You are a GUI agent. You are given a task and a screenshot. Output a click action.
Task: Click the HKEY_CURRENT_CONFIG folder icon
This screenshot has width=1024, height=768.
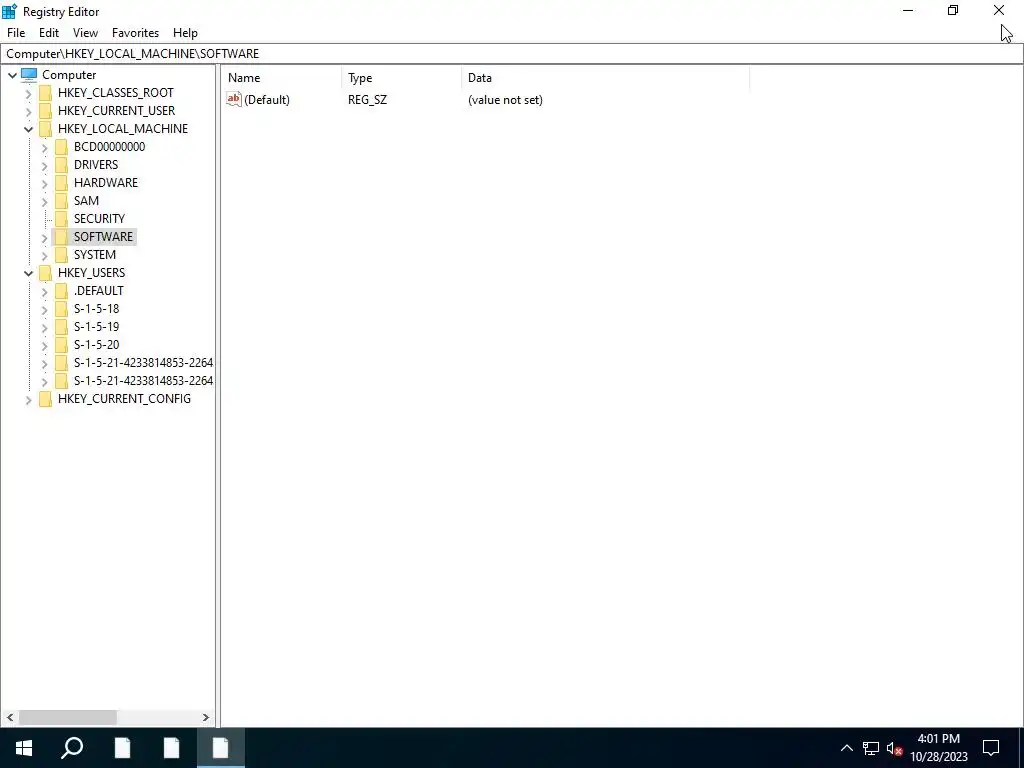tap(45, 398)
